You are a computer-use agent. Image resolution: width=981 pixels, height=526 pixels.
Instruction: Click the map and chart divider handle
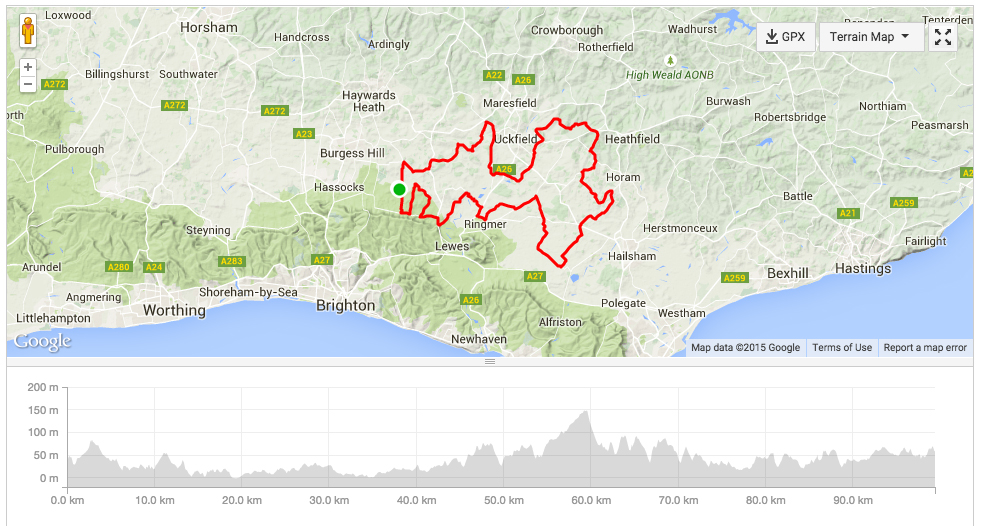490,362
